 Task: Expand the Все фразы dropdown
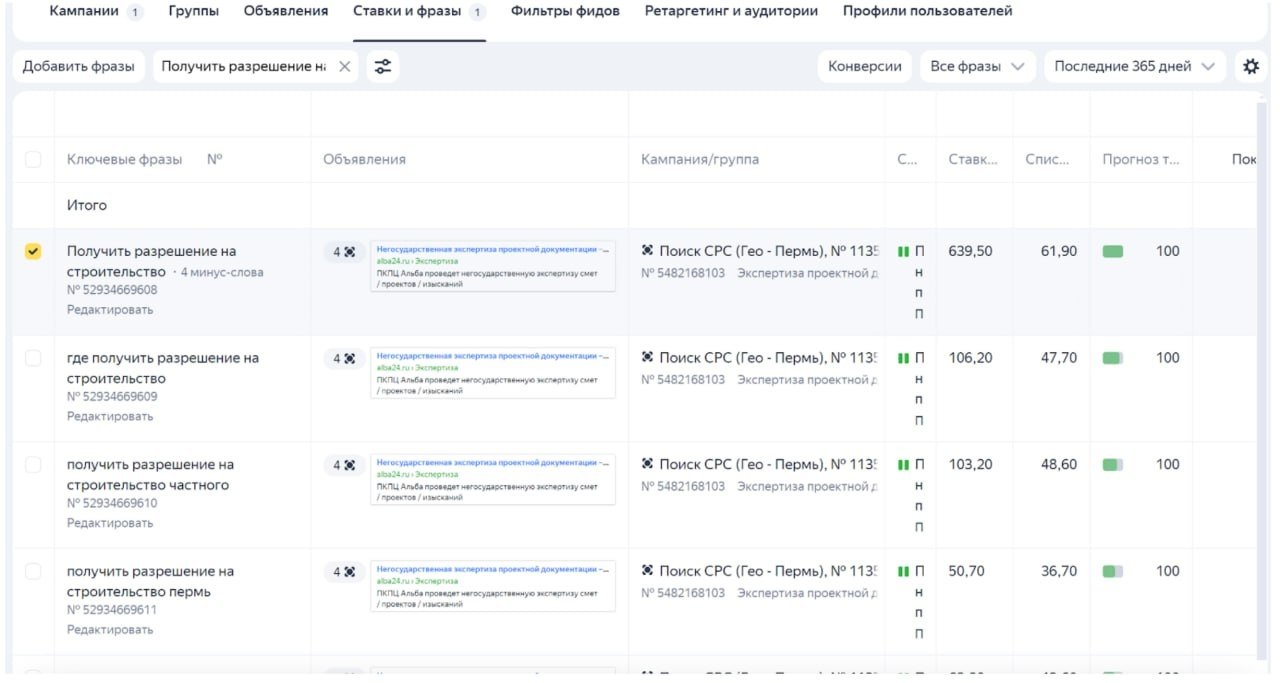point(977,66)
